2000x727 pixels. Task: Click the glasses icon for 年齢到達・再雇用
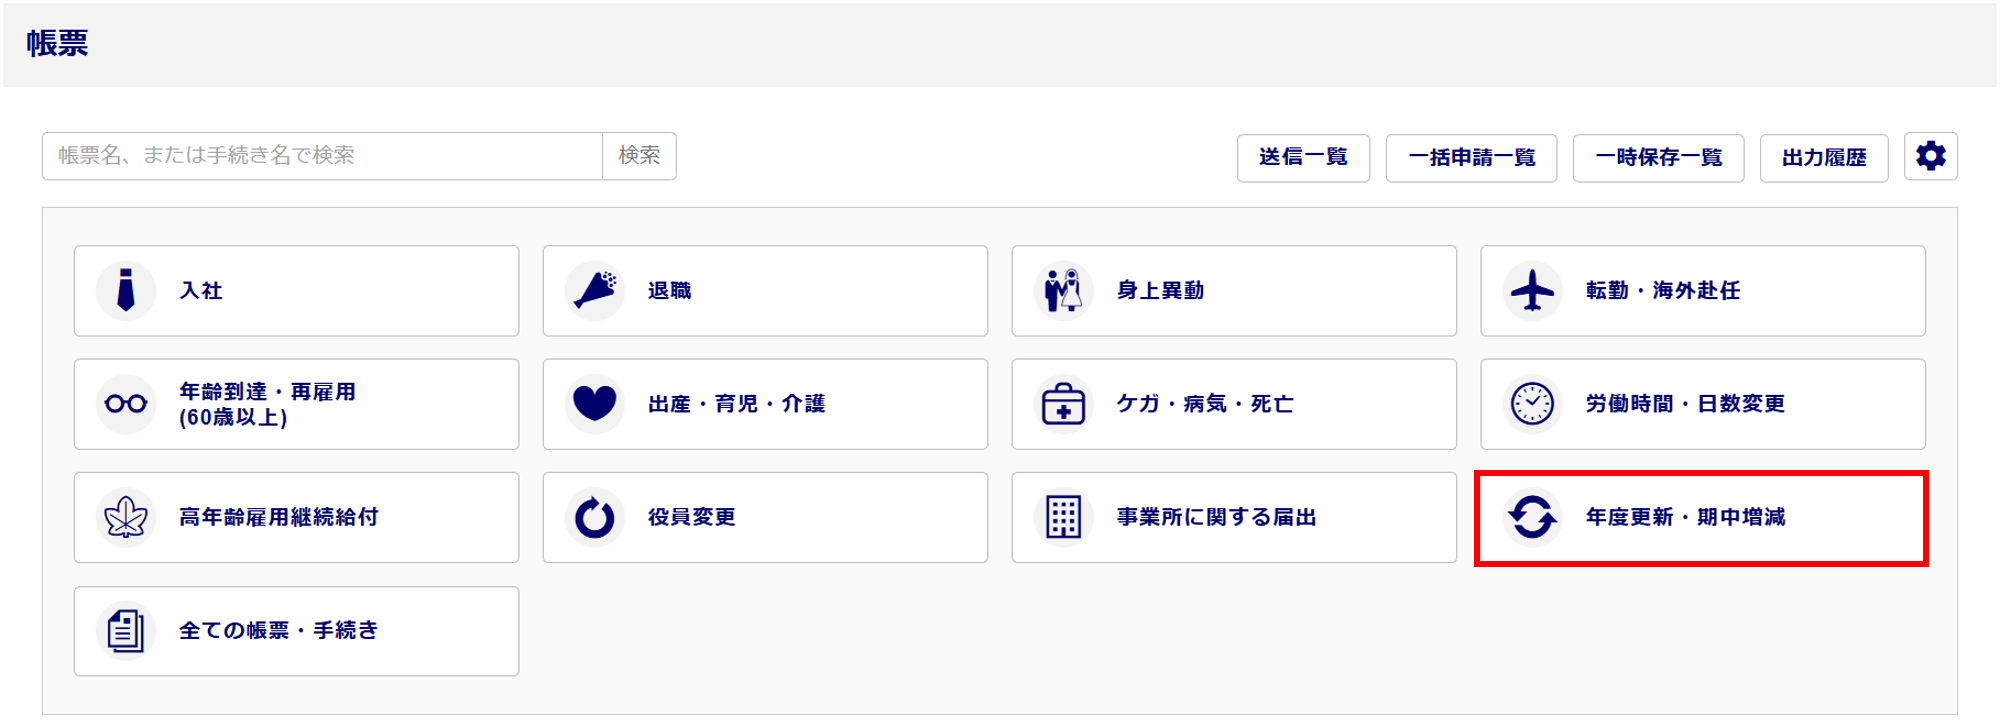click(126, 404)
